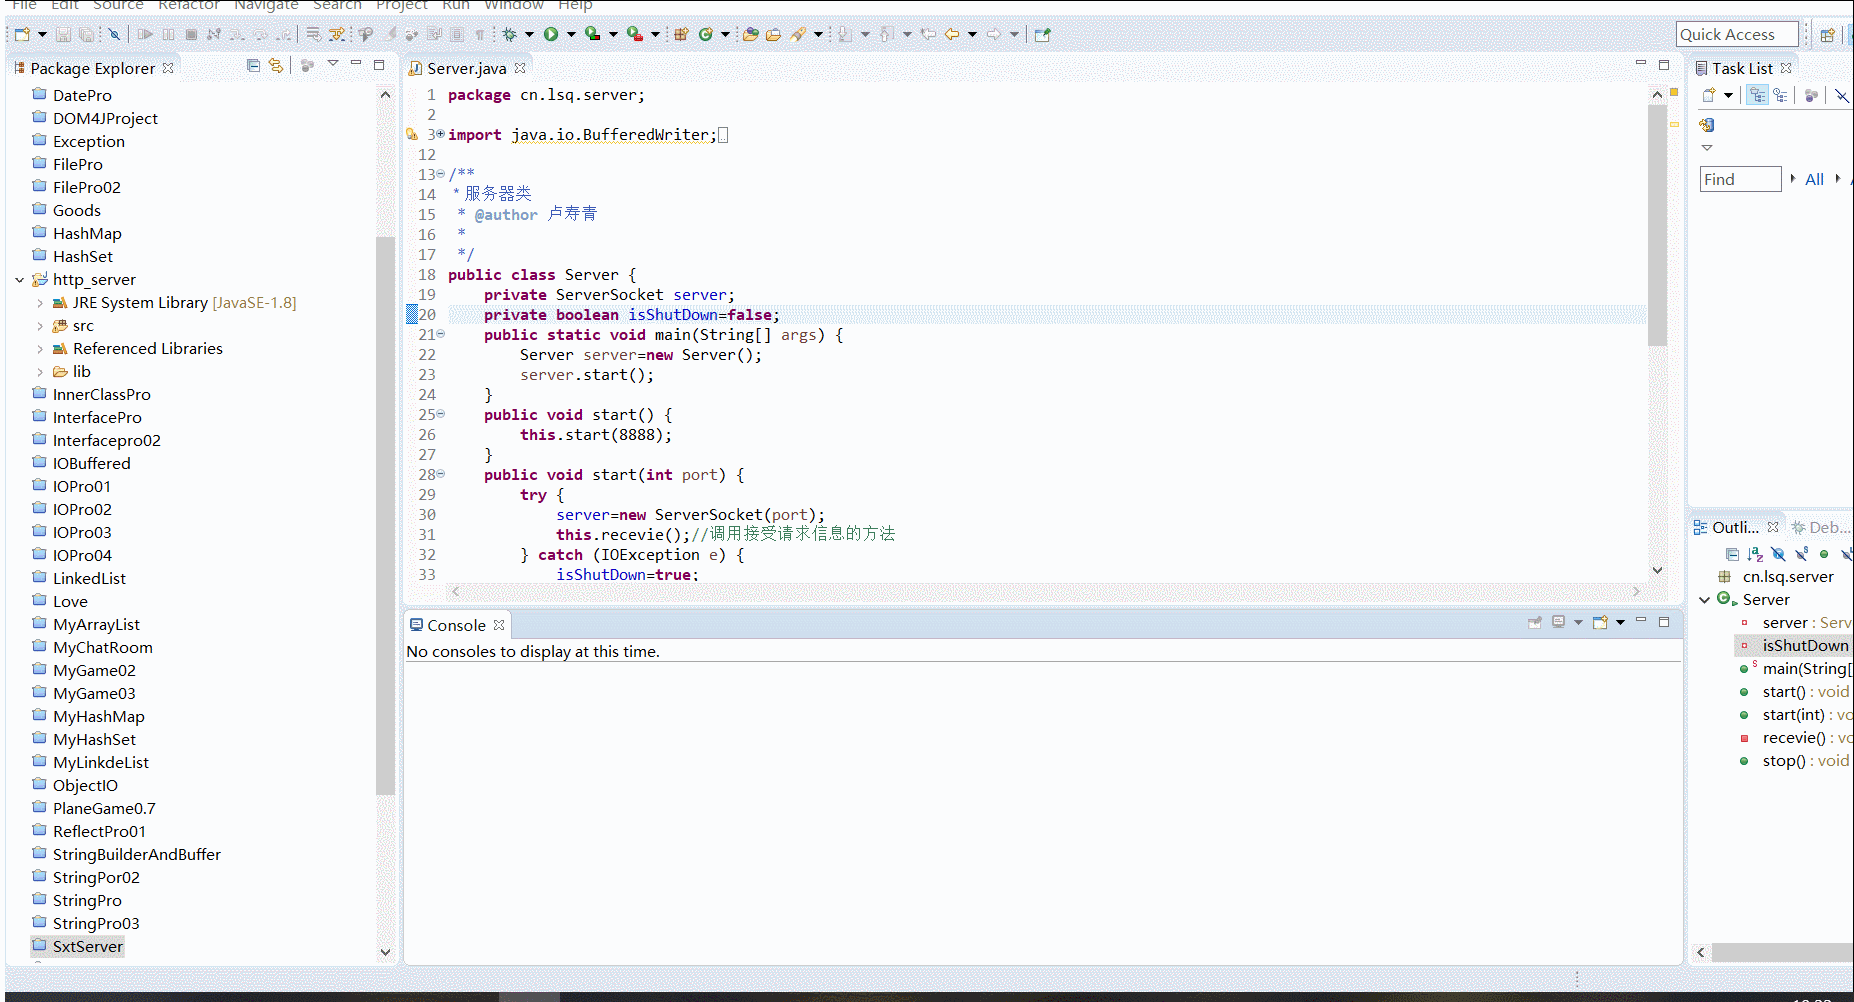Click the Forward navigation arrow
This screenshot has width=1854, height=1002.
(x=994, y=34)
